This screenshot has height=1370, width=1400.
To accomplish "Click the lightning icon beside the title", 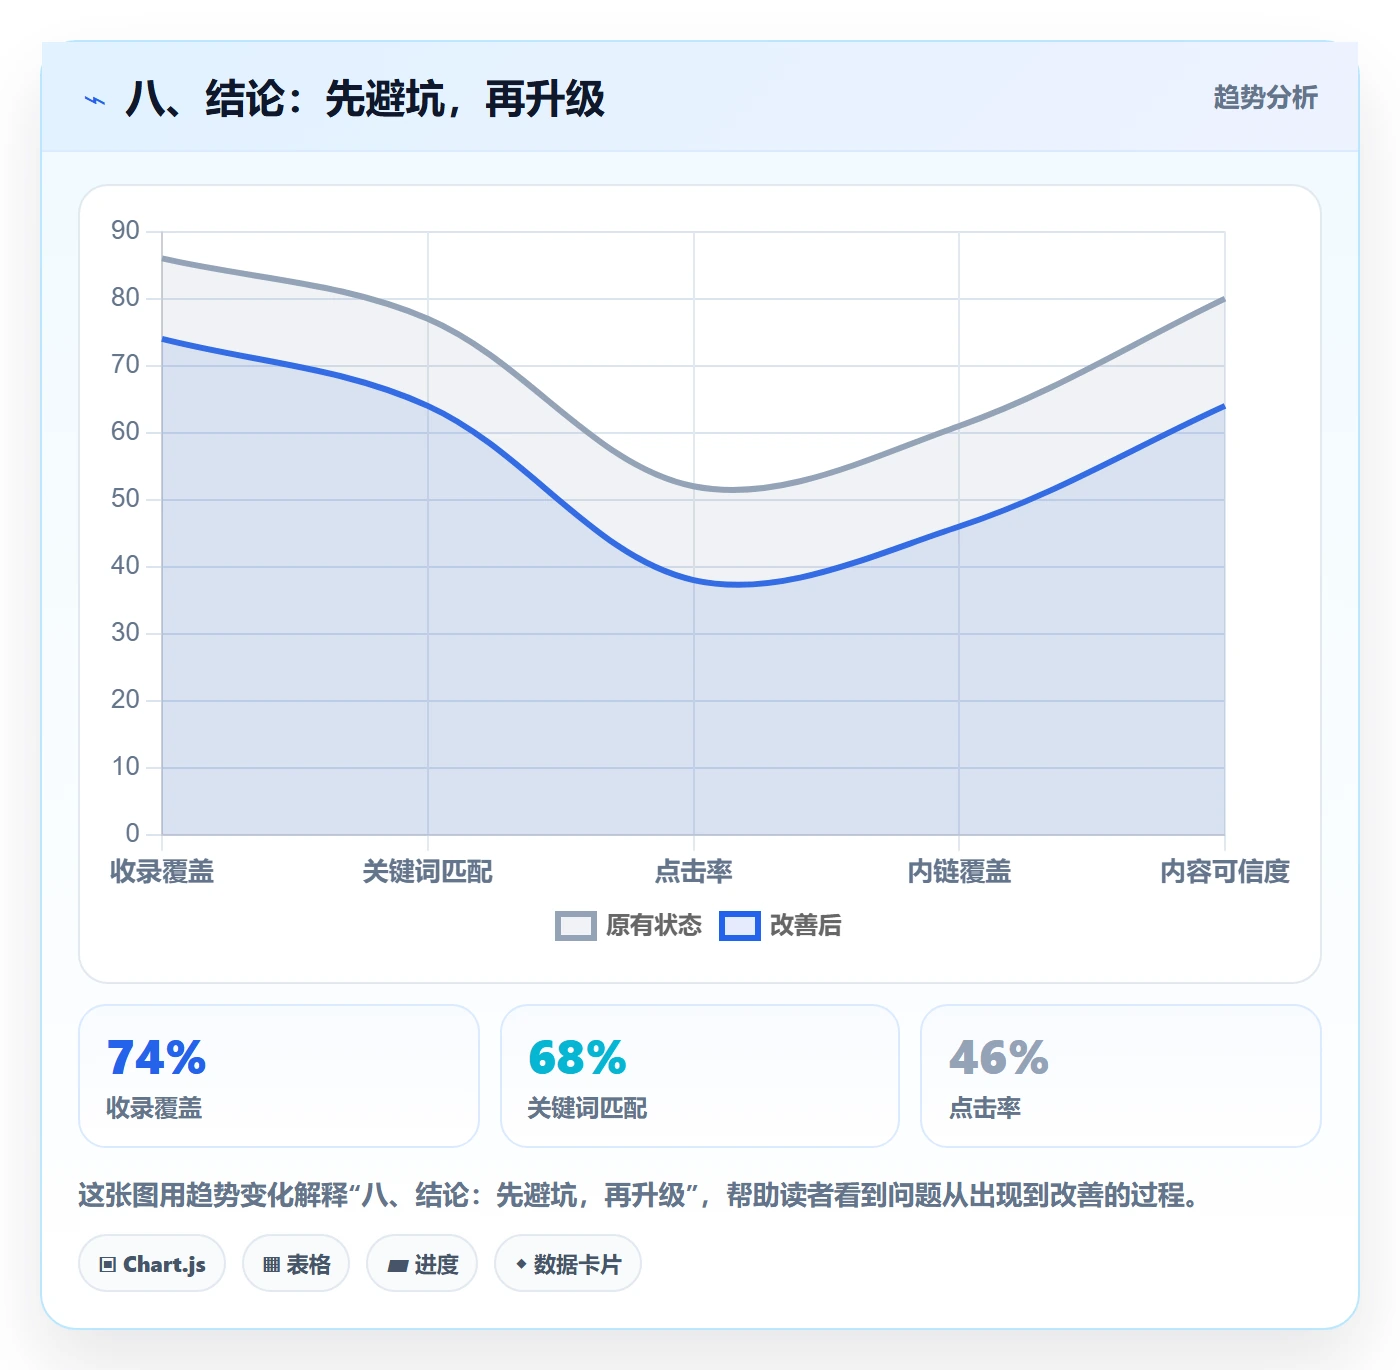I will pos(95,100).
